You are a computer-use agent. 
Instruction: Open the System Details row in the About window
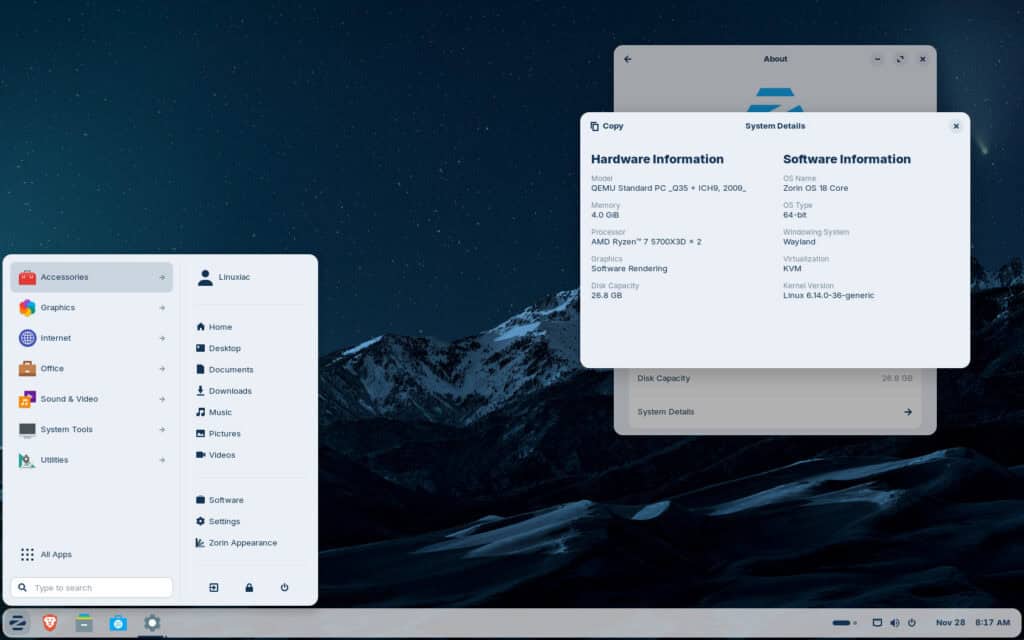click(775, 411)
